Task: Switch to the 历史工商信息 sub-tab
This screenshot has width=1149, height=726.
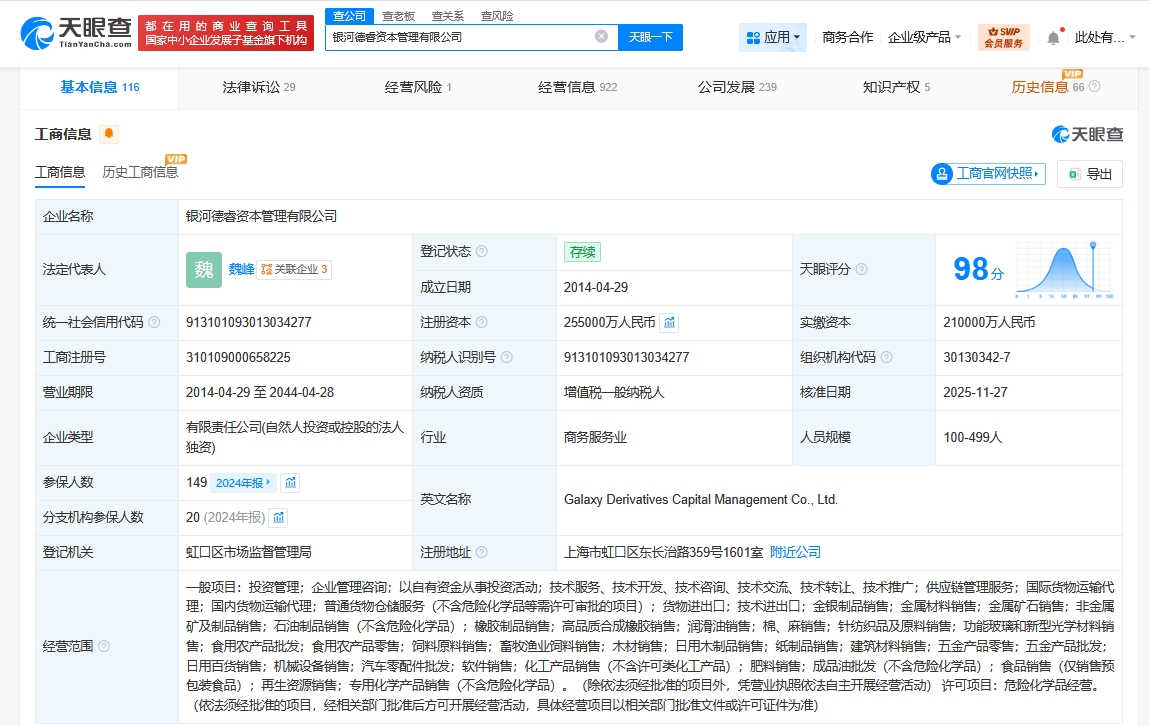Action: [140, 172]
